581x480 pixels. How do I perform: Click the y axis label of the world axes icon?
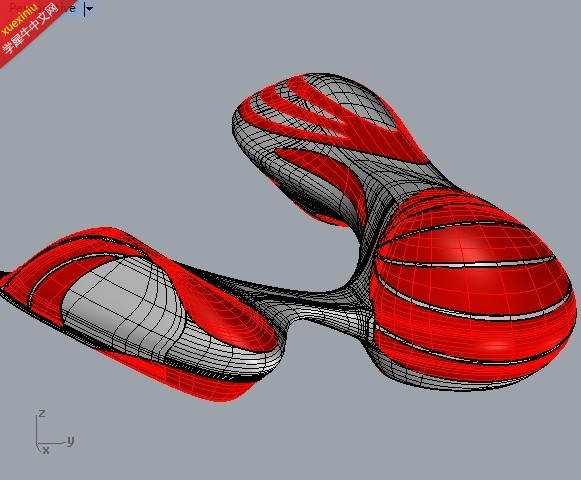point(70,440)
